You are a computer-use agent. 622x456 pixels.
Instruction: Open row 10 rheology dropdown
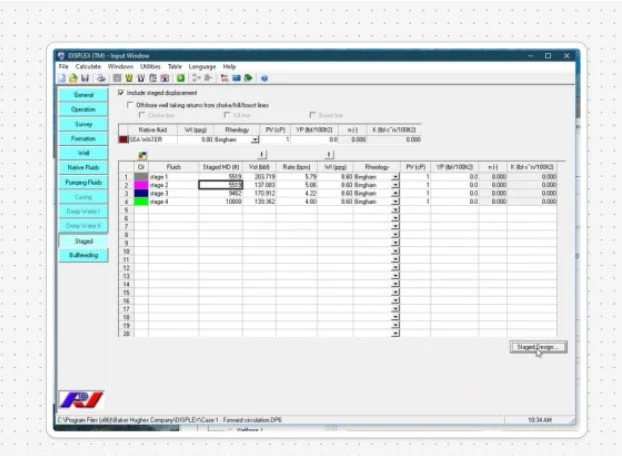(x=395, y=251)
